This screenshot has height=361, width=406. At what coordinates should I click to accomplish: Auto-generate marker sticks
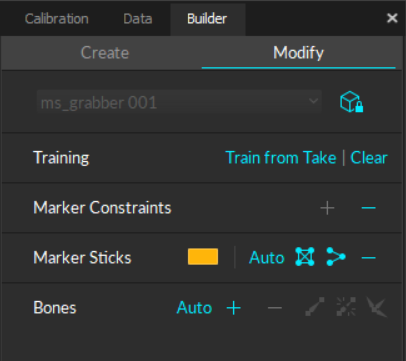pos(267,258)
